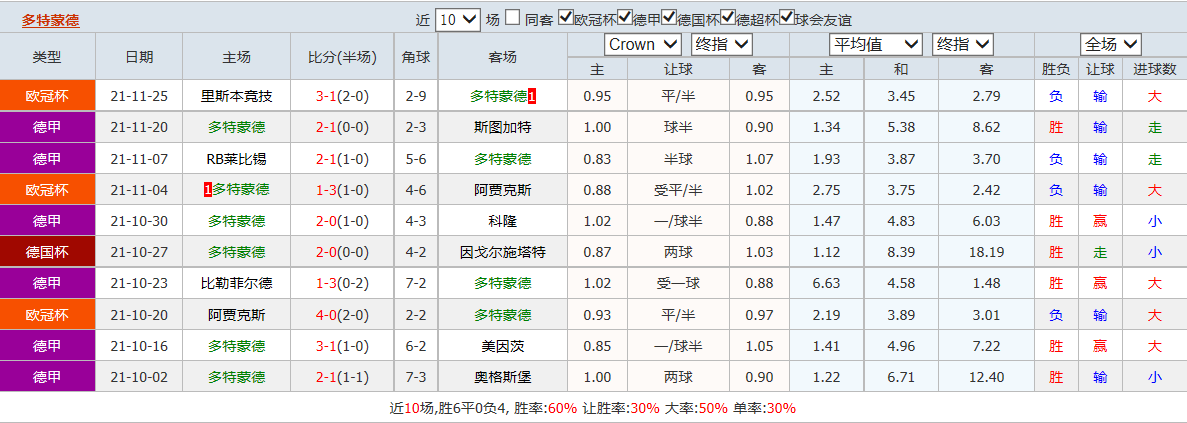
Task: Click the 里斯本竞技 home team name
Action: pos(236,96)
